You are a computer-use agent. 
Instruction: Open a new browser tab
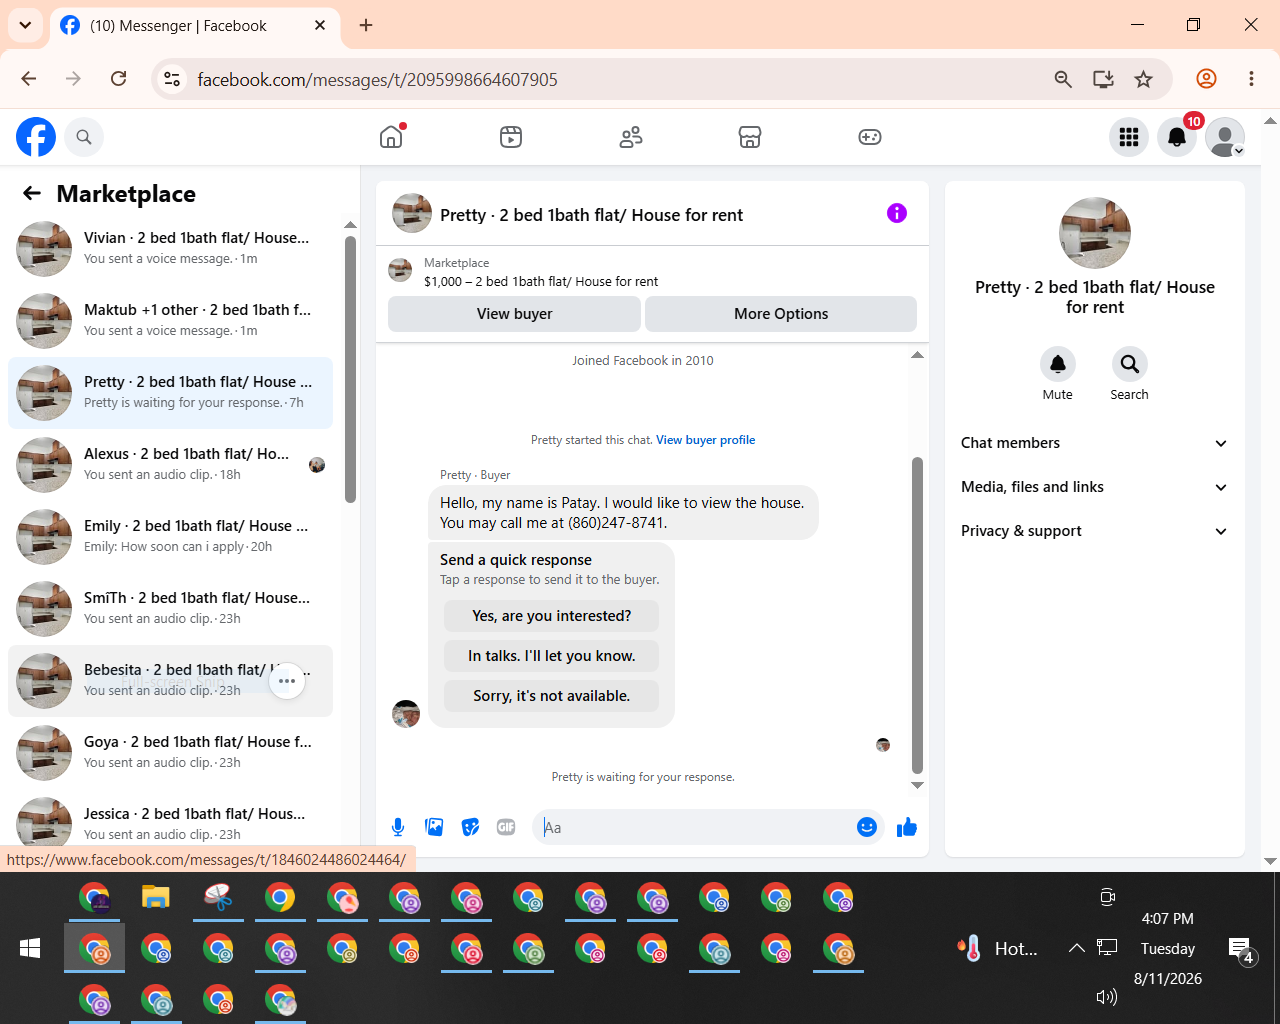[366, 25]
